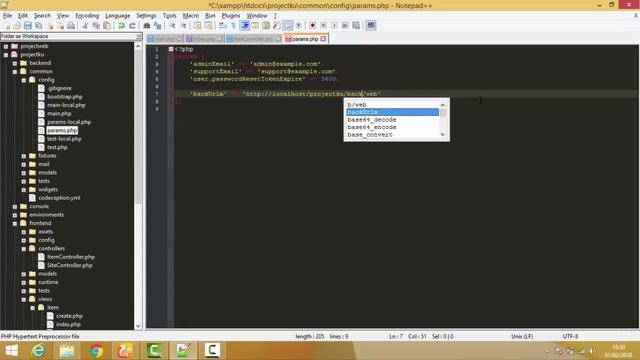Toggle file monitoring eye icon
The height and width of the screenshot is (360, 640).
click(299, 25)
